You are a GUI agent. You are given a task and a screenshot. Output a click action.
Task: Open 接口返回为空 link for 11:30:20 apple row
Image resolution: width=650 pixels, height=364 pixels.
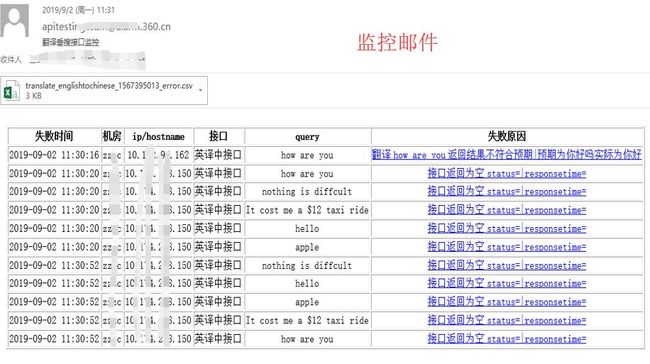point(507,247)
